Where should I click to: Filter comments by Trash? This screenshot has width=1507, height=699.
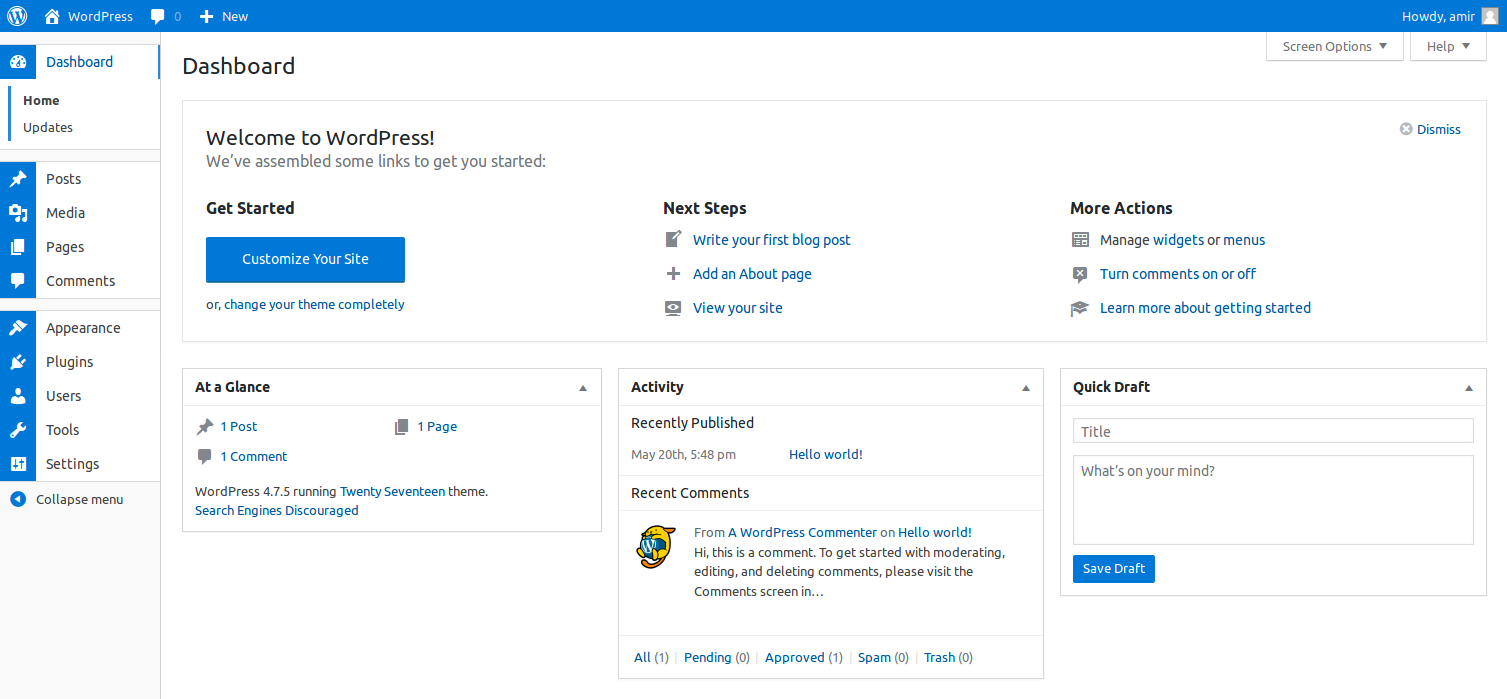click(x=939, y=657)
